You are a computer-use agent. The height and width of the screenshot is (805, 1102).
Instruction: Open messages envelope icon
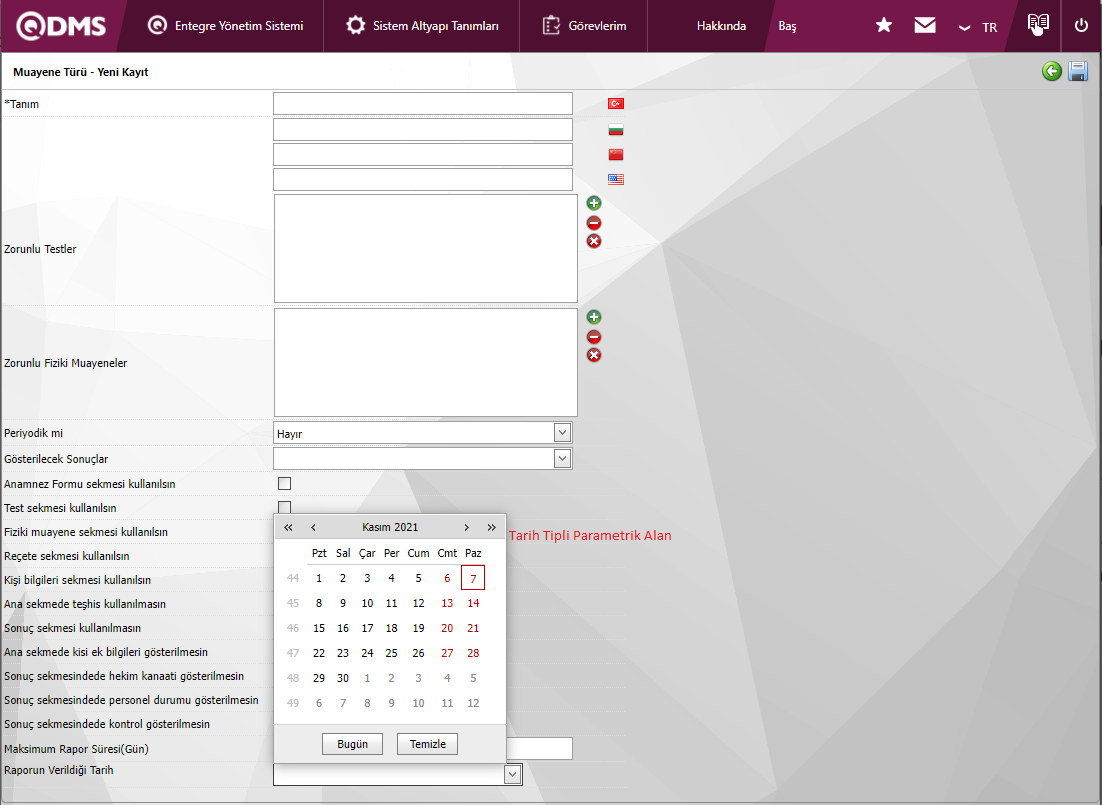tap(924, 25)
